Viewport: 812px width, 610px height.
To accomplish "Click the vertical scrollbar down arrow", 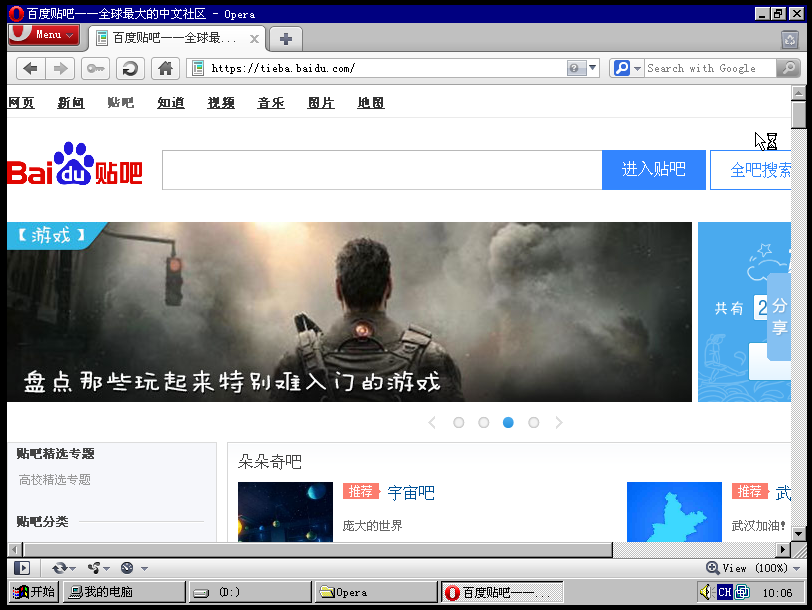I will click(x=799, y=533).
